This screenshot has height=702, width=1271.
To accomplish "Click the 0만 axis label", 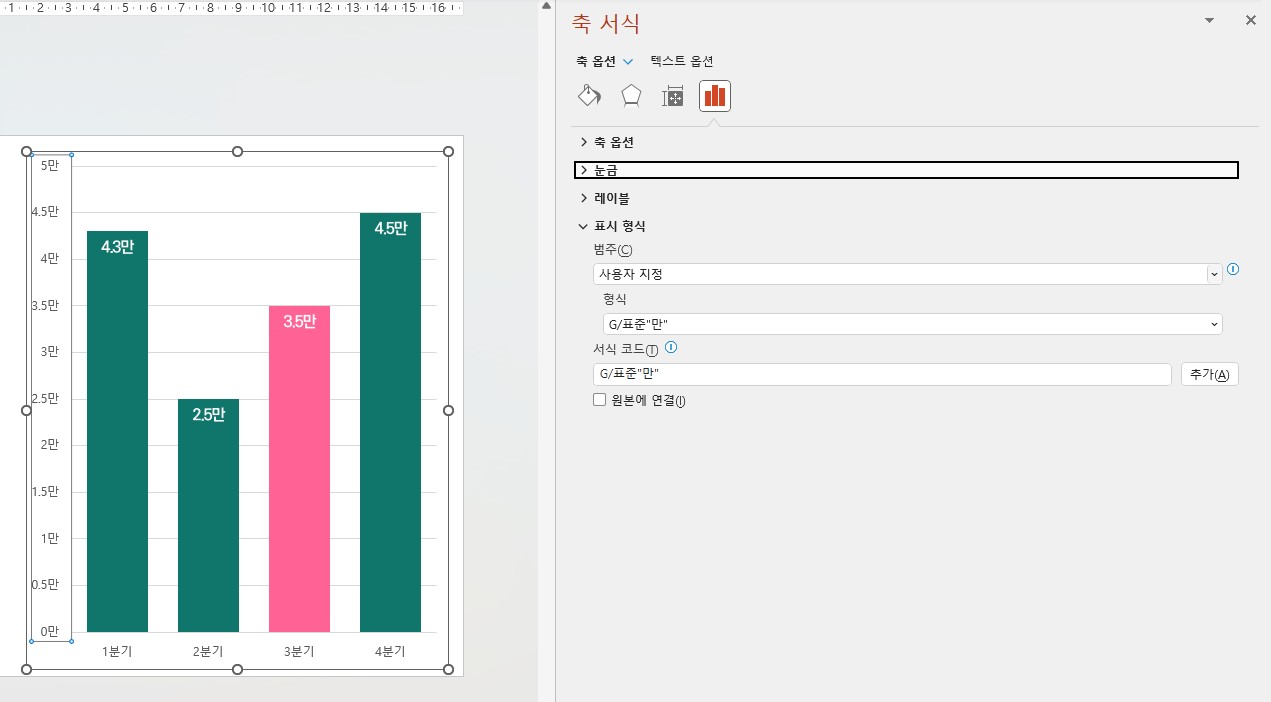I will coord(50,631).
